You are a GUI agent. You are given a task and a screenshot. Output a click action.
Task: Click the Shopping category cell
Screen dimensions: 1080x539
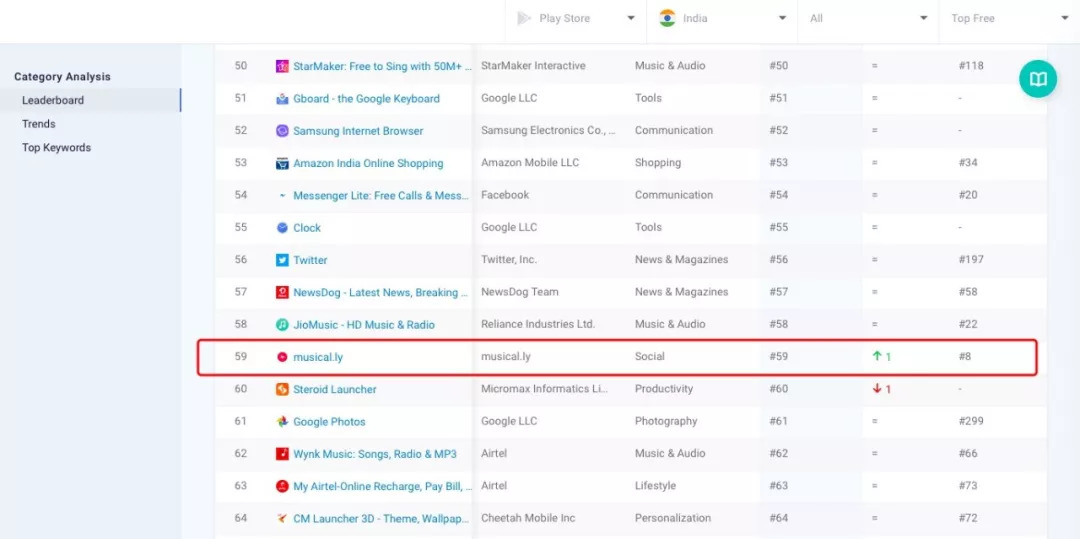point(658,162)
